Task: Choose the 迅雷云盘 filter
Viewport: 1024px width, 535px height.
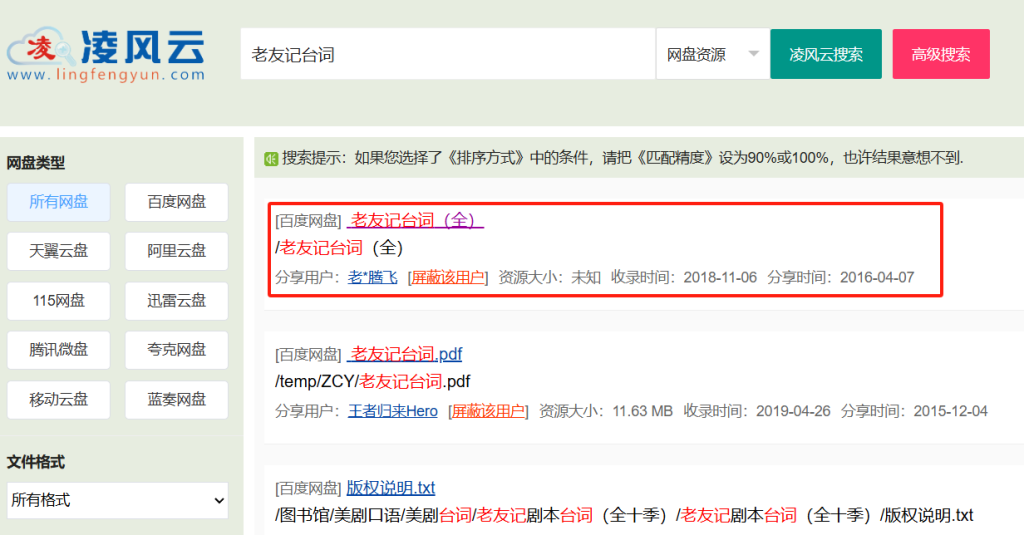Action: [176, 300]
